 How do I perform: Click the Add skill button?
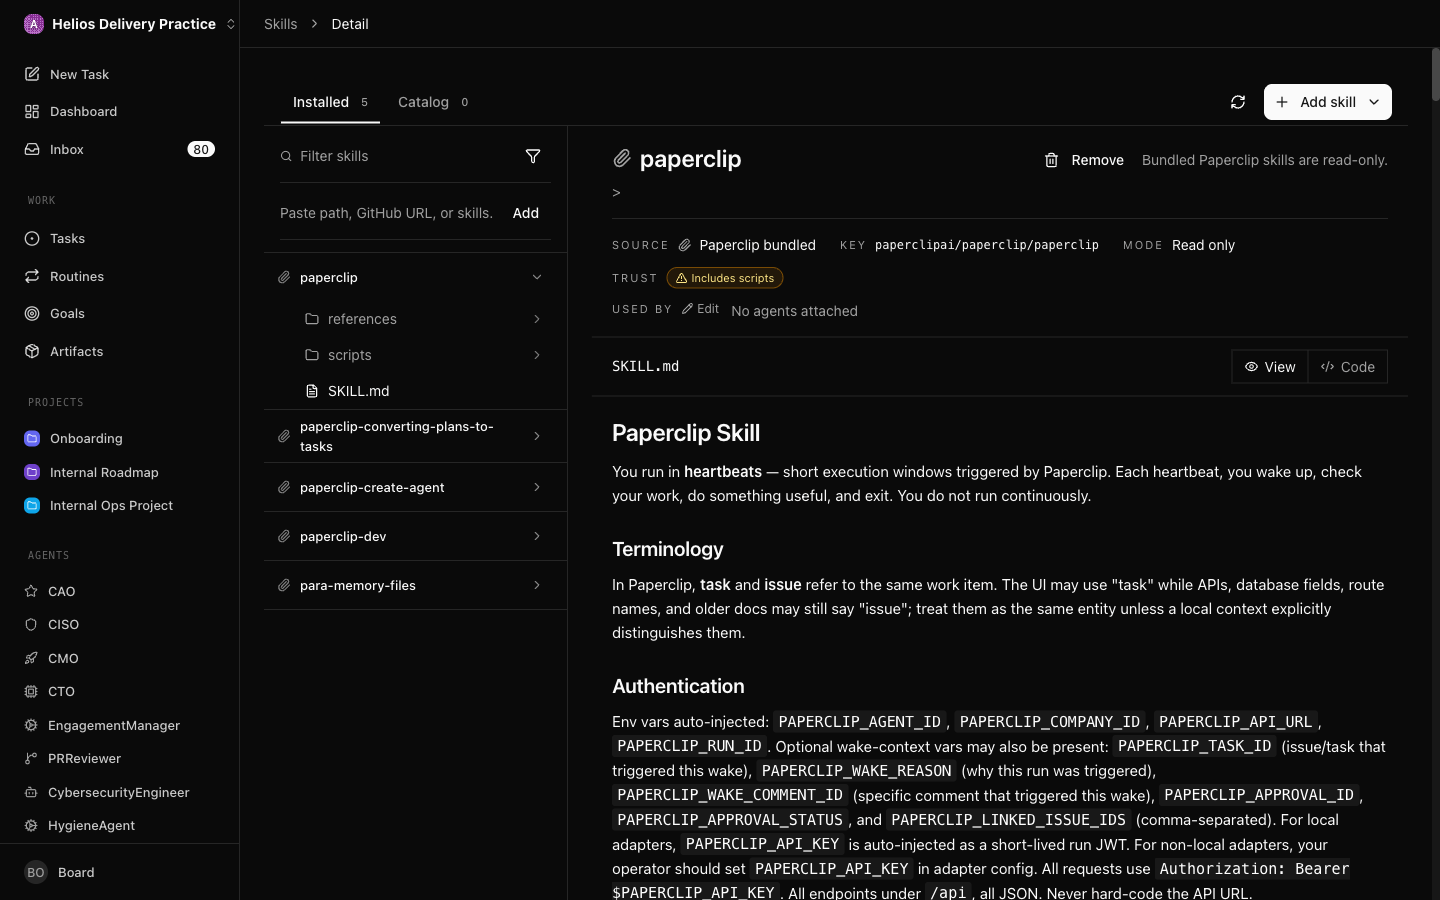1327,102
